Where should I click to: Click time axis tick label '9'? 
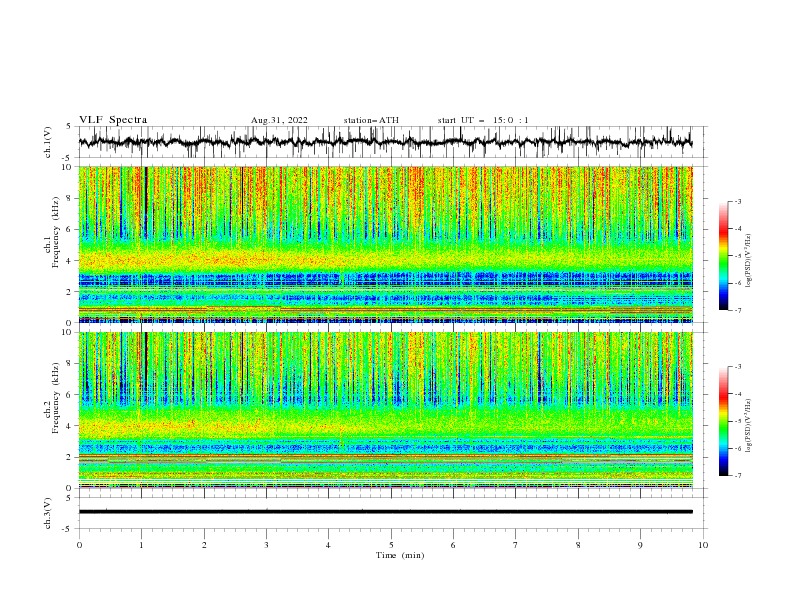pos(640,545)
